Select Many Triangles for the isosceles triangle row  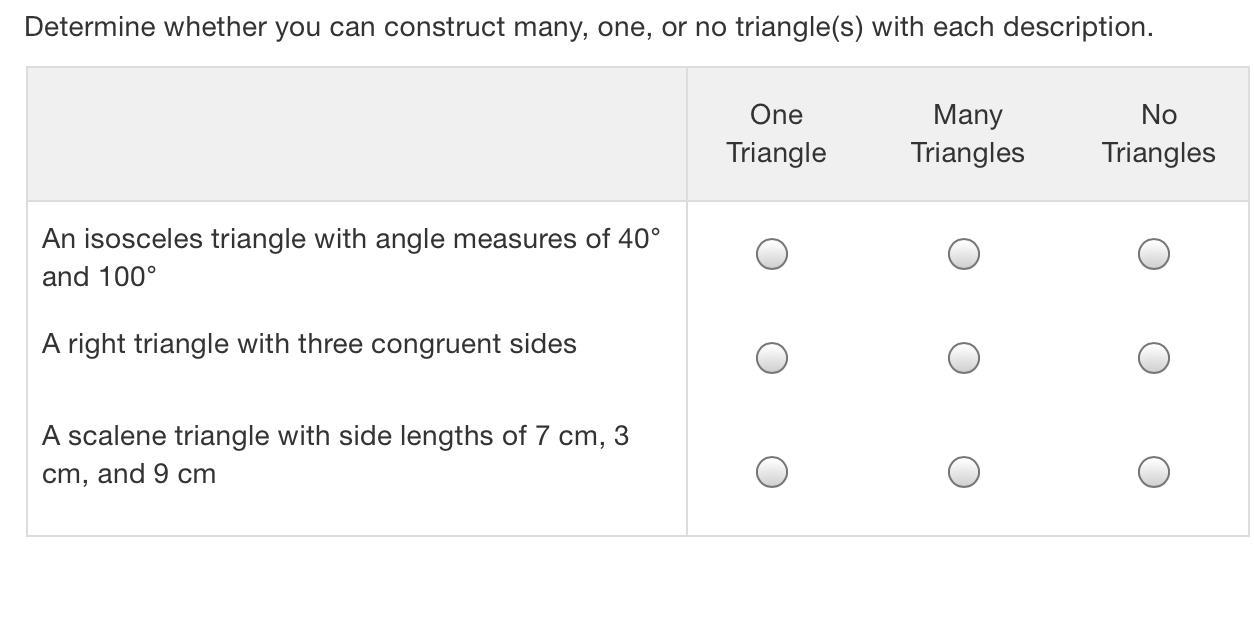pyautogui.click(x=963, y=254)
